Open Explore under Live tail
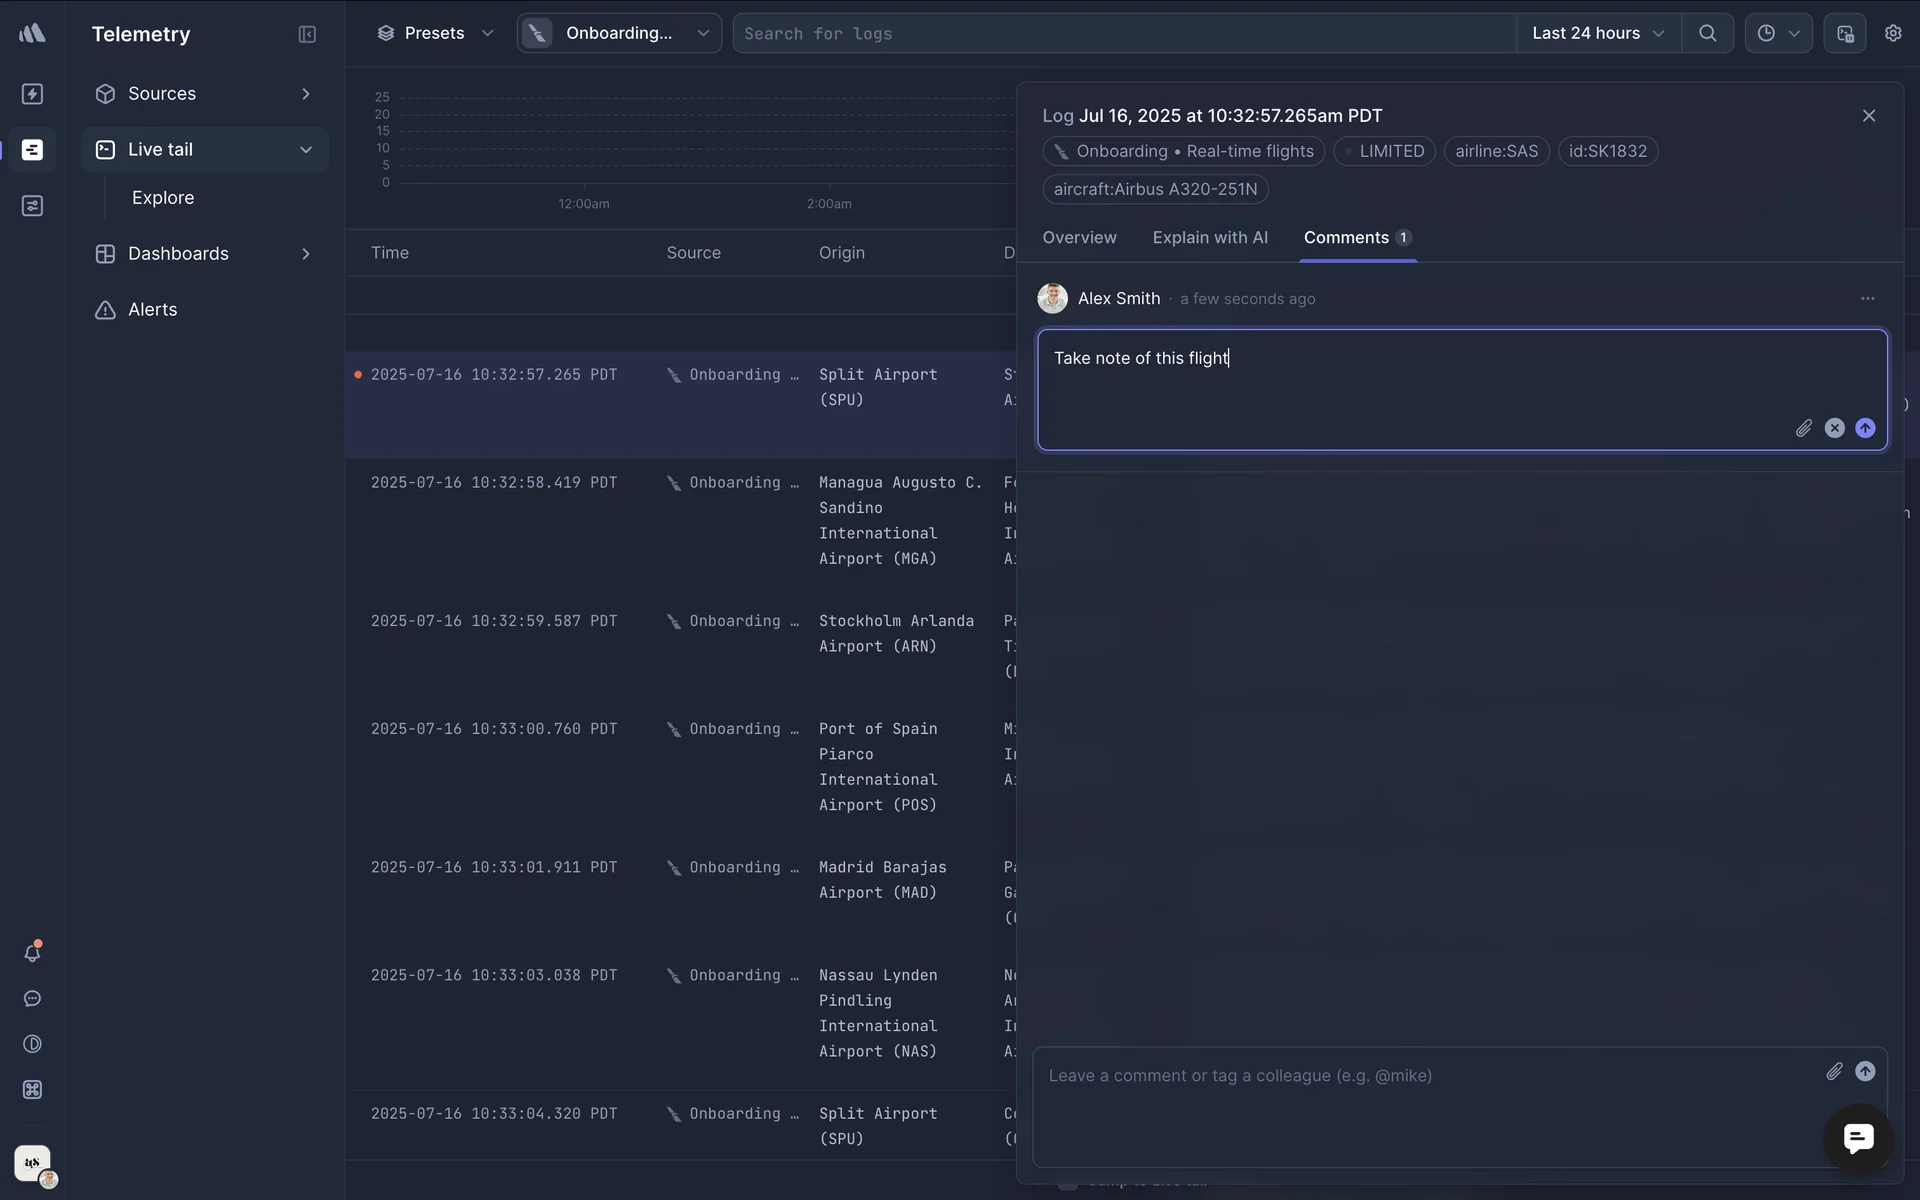This screenshot has height=1200, width=1920. 163,197
